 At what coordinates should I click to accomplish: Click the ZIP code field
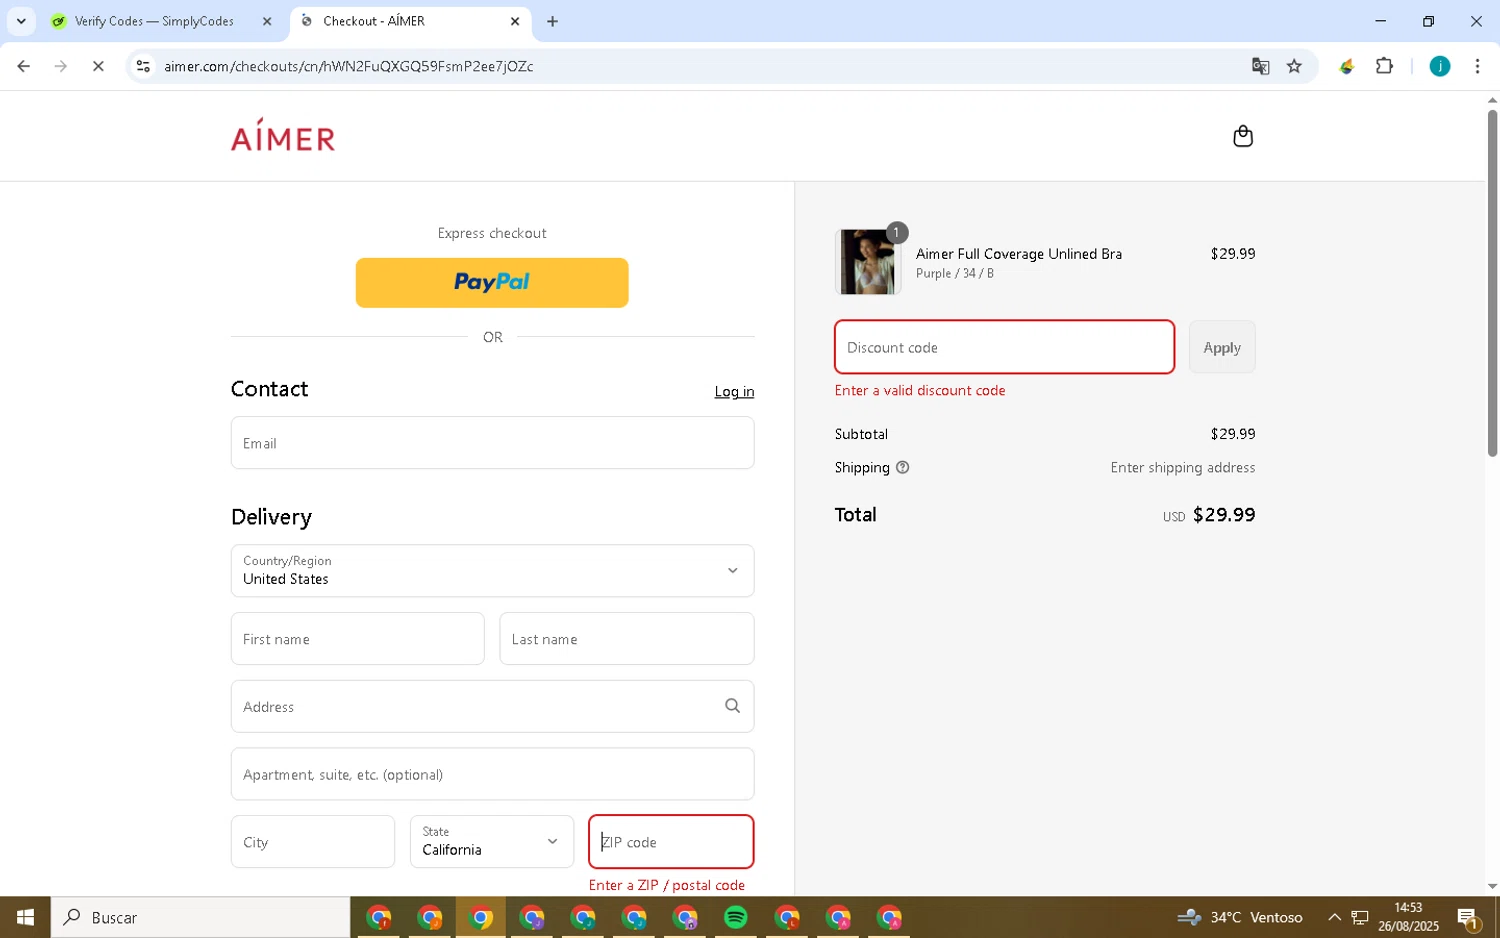click(671, 842)
